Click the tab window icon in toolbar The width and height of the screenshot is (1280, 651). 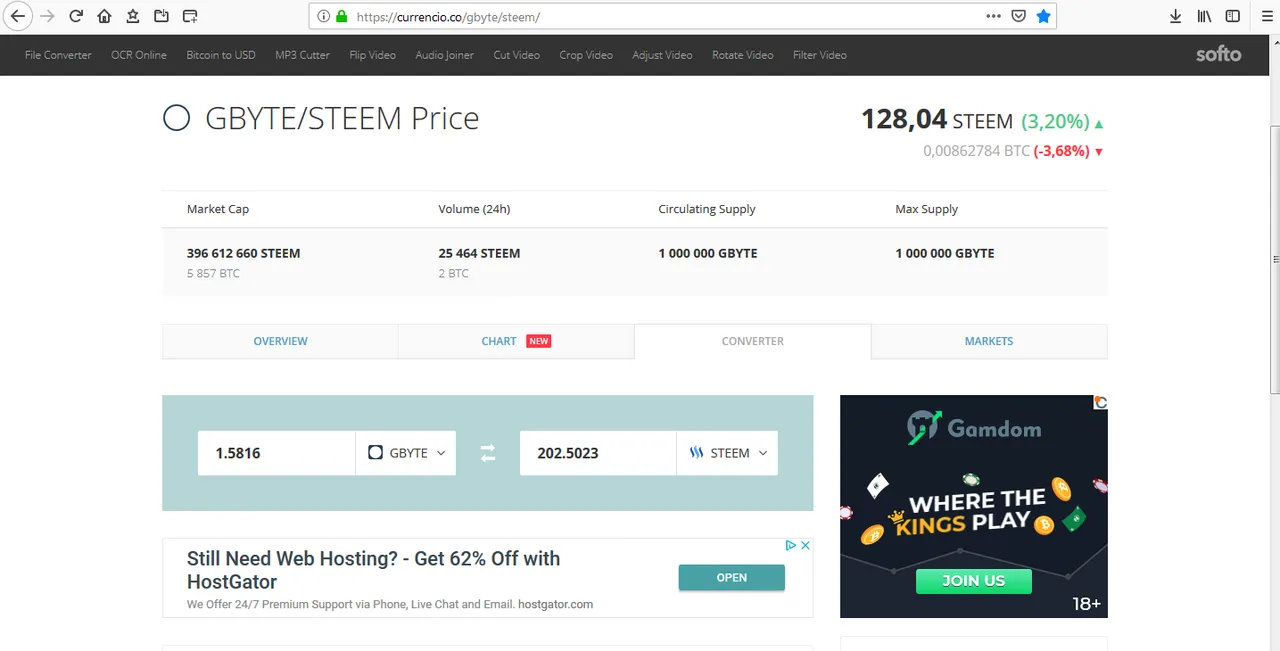coord(190,16)
